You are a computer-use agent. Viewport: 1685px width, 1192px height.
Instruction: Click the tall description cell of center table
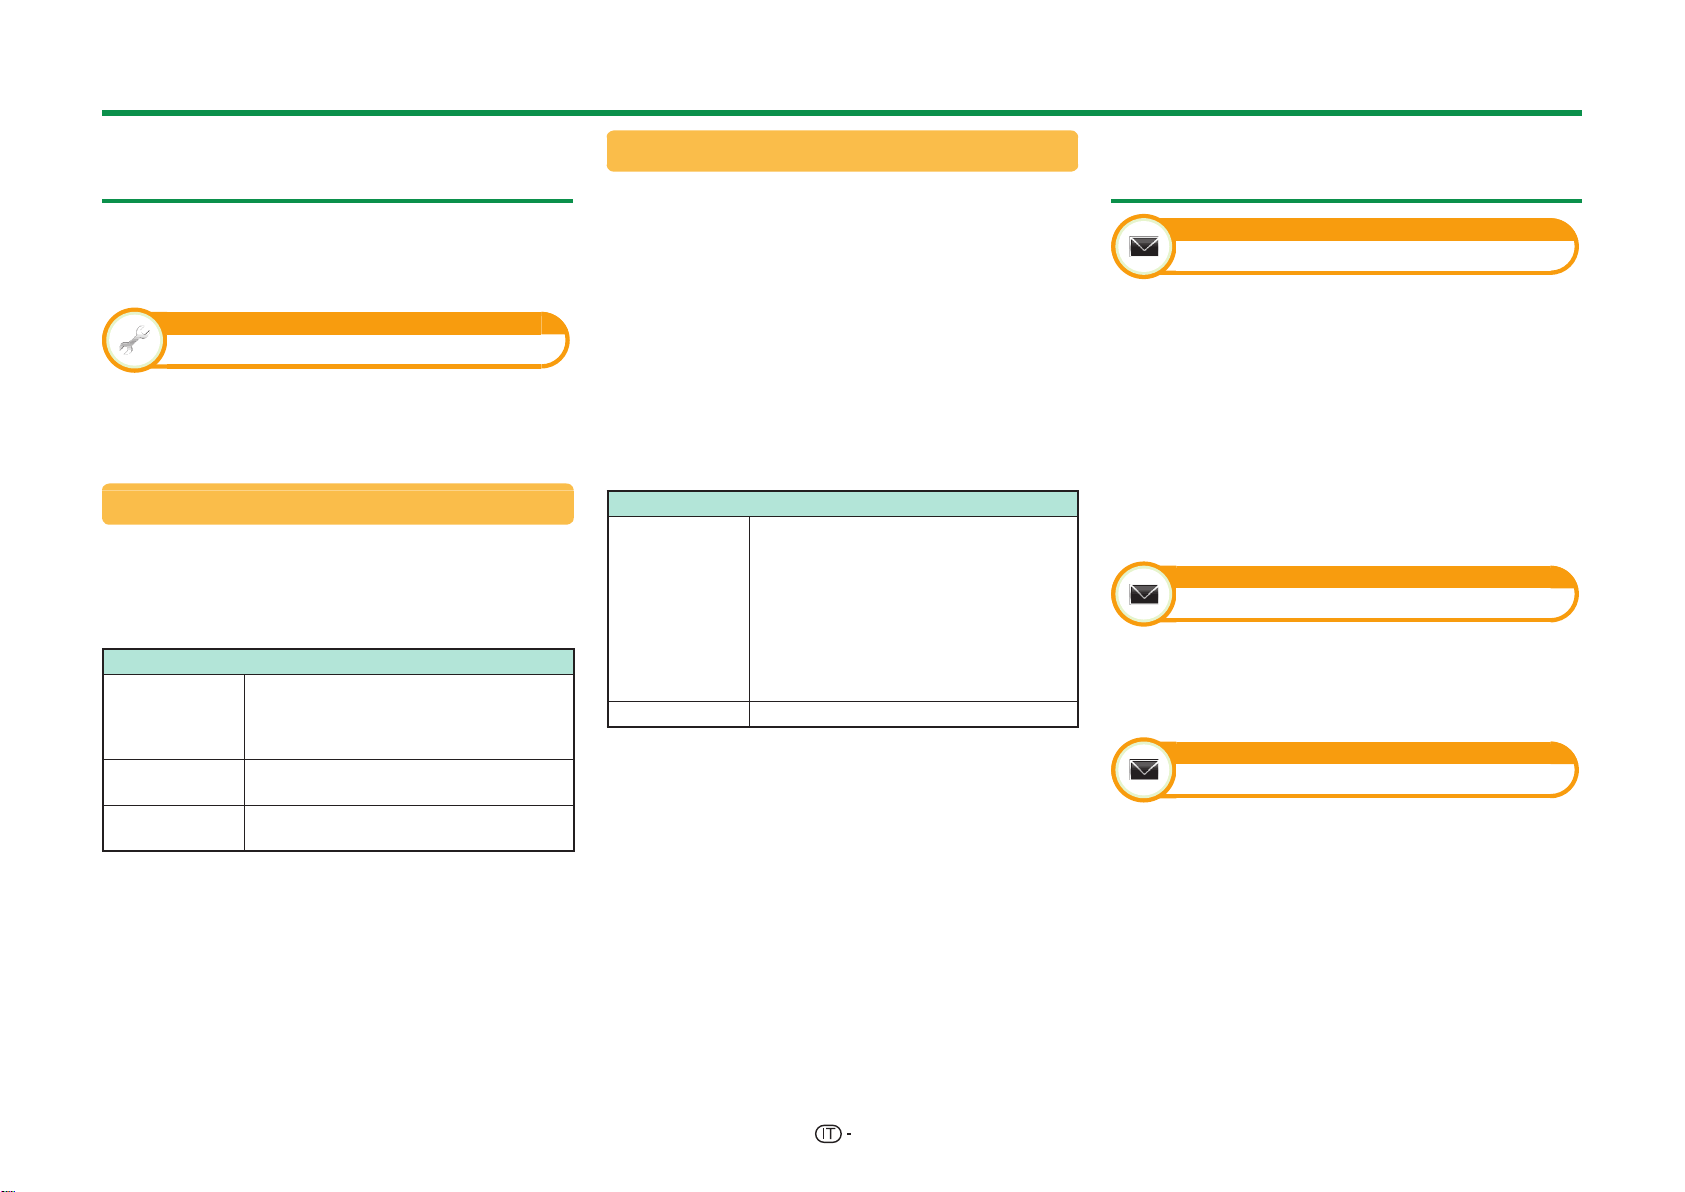[x=914, y=608]
